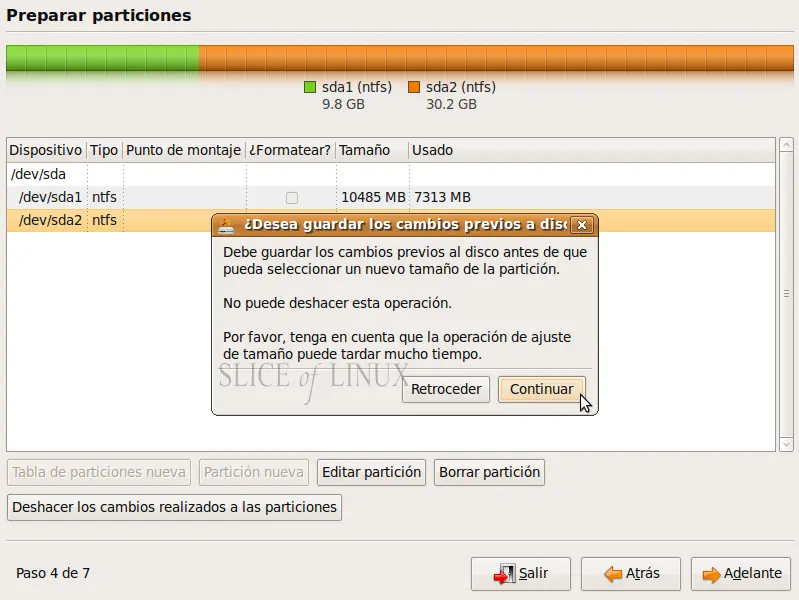This screenshot has height=600, width=799.
Task: Select the /dev/sda2 partition row
Action: coord(391,220)
